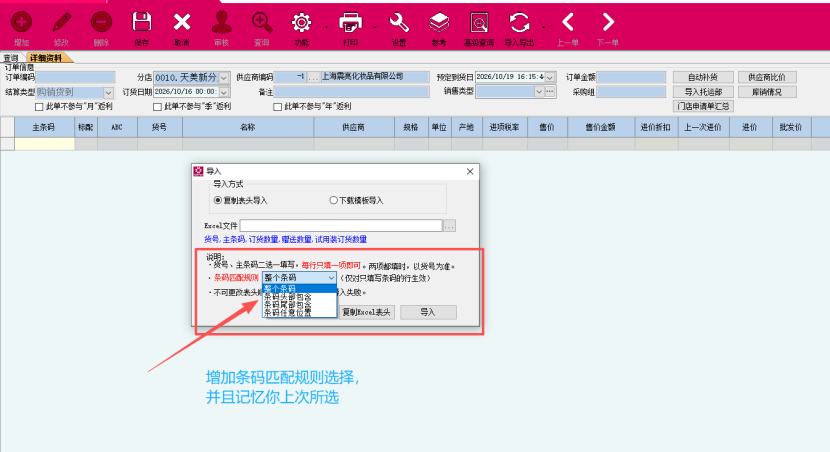
Task: Click the 供应商 column header
Action: pyautogui.click(x=354, y=127)
